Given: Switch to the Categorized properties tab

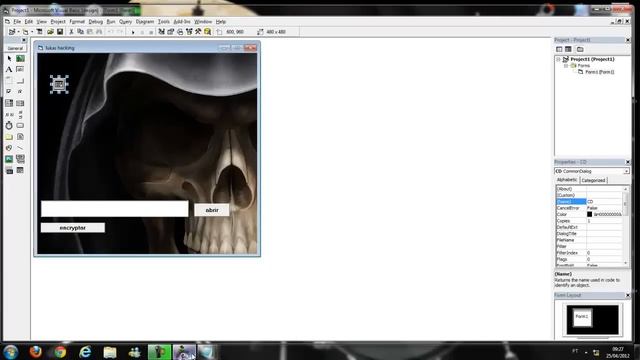Looking at the screenshot, I should [593, 180].
